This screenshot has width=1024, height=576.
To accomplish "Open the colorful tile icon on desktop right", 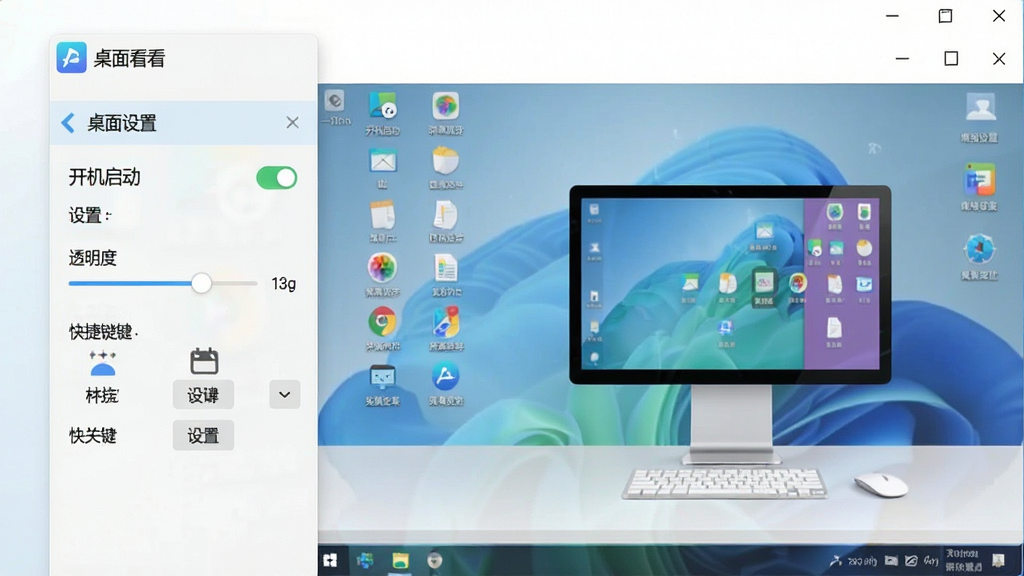I will coord(979,180).
